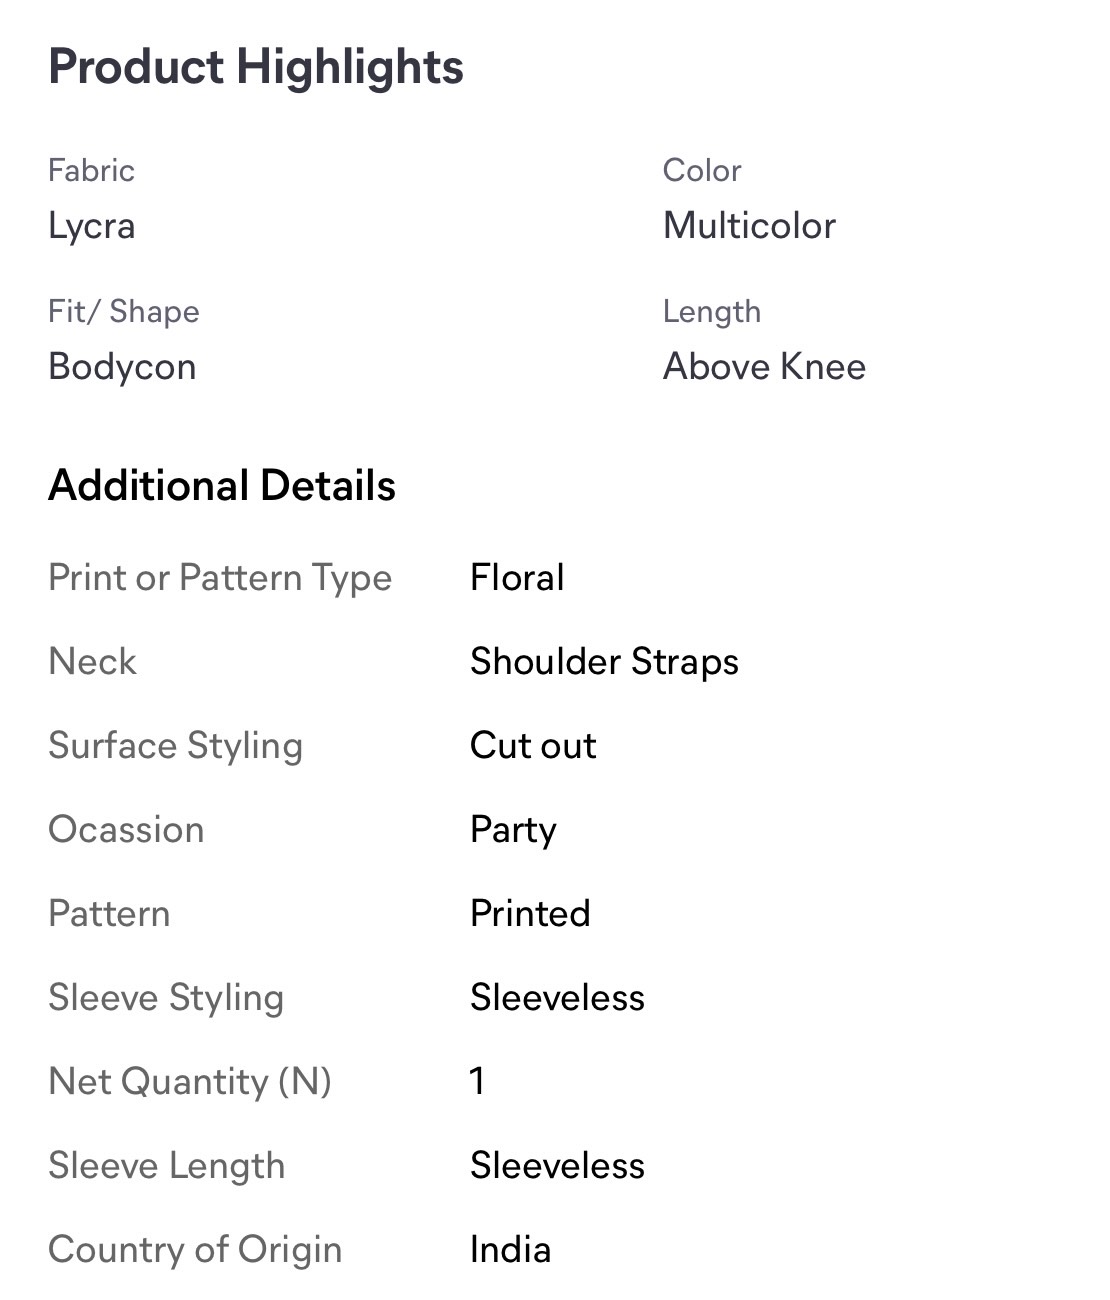This screenshot has width=1110, height=1300.
Task: Click the Additional Details heading
Action: click(x=222, y=486)
